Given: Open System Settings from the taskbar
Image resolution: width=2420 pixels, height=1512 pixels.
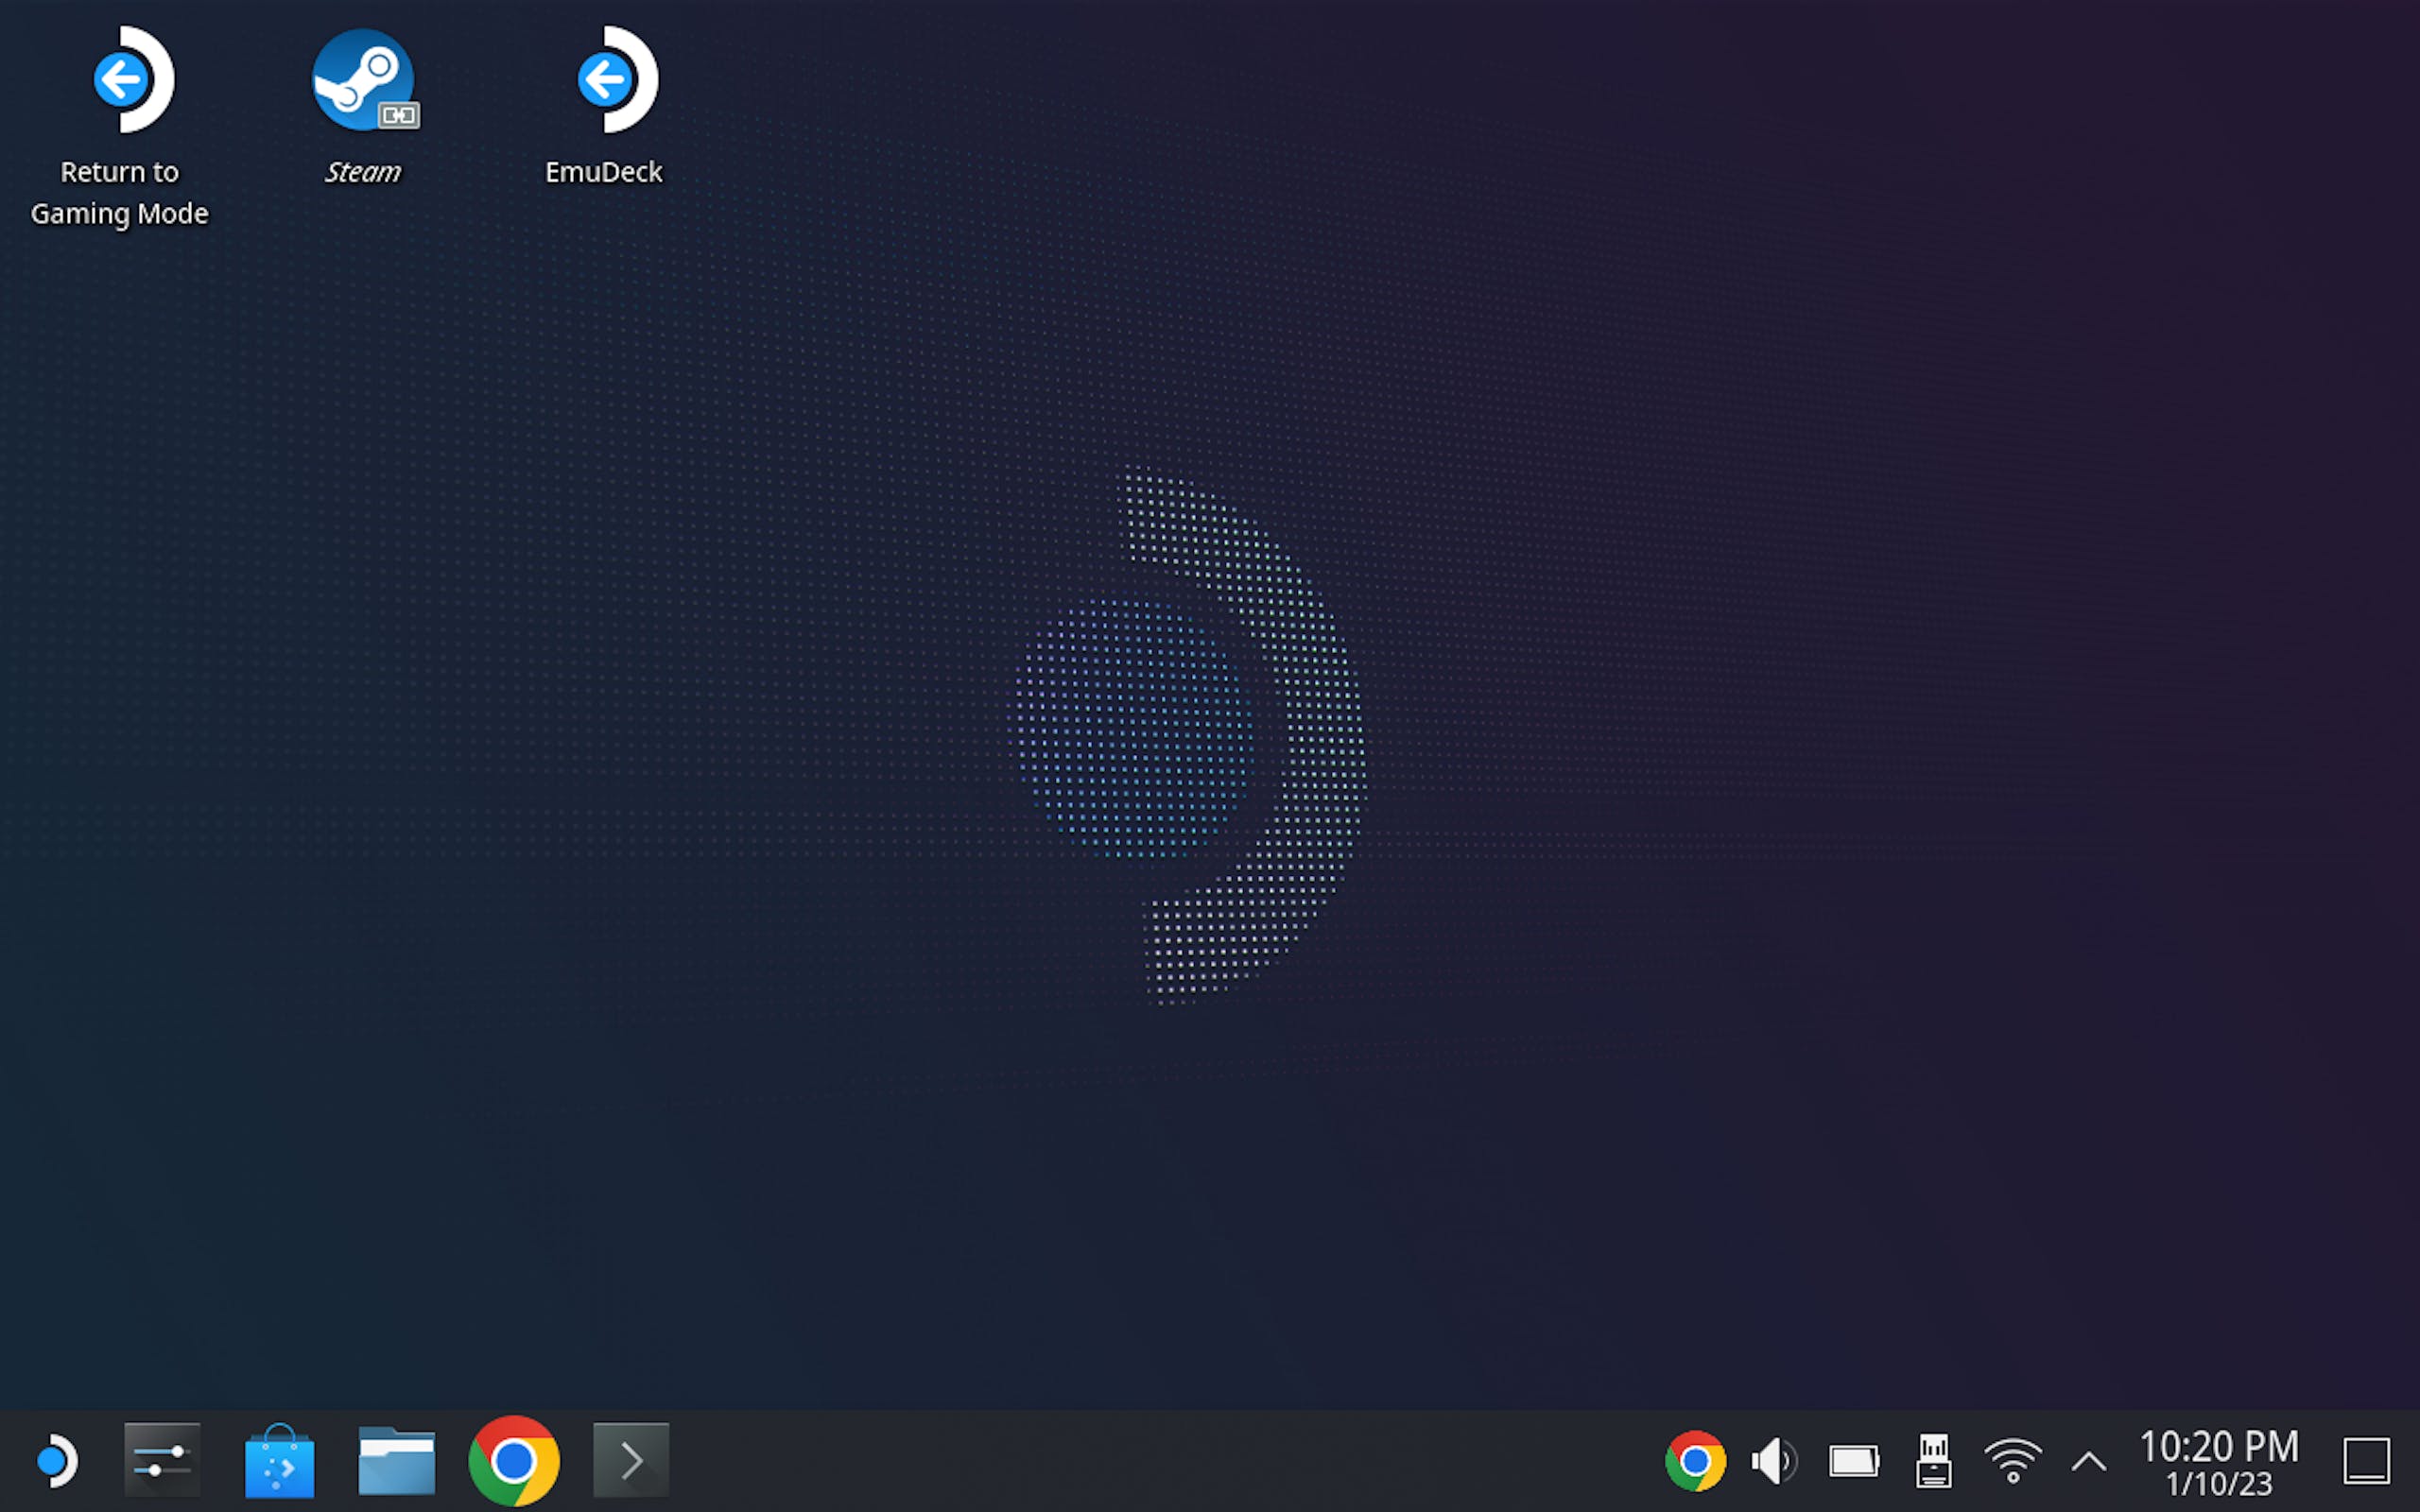Looking at the screenshot, I should 162,1461.
